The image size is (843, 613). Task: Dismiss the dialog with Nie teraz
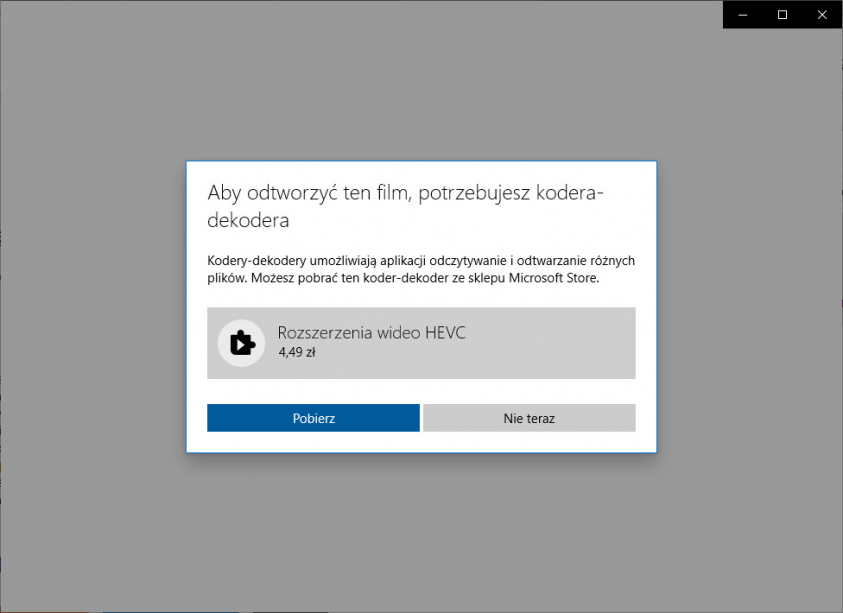pos(529,418)
